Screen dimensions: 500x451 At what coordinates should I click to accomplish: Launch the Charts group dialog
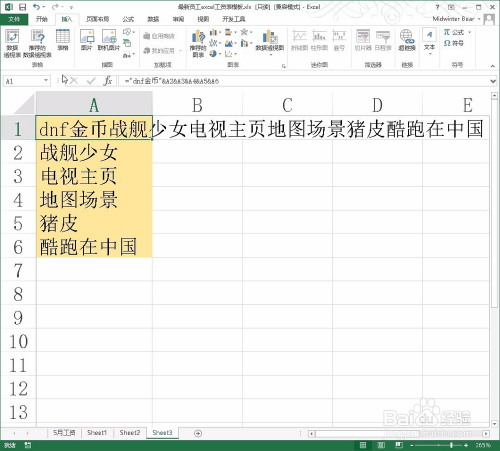coord(284,66)
